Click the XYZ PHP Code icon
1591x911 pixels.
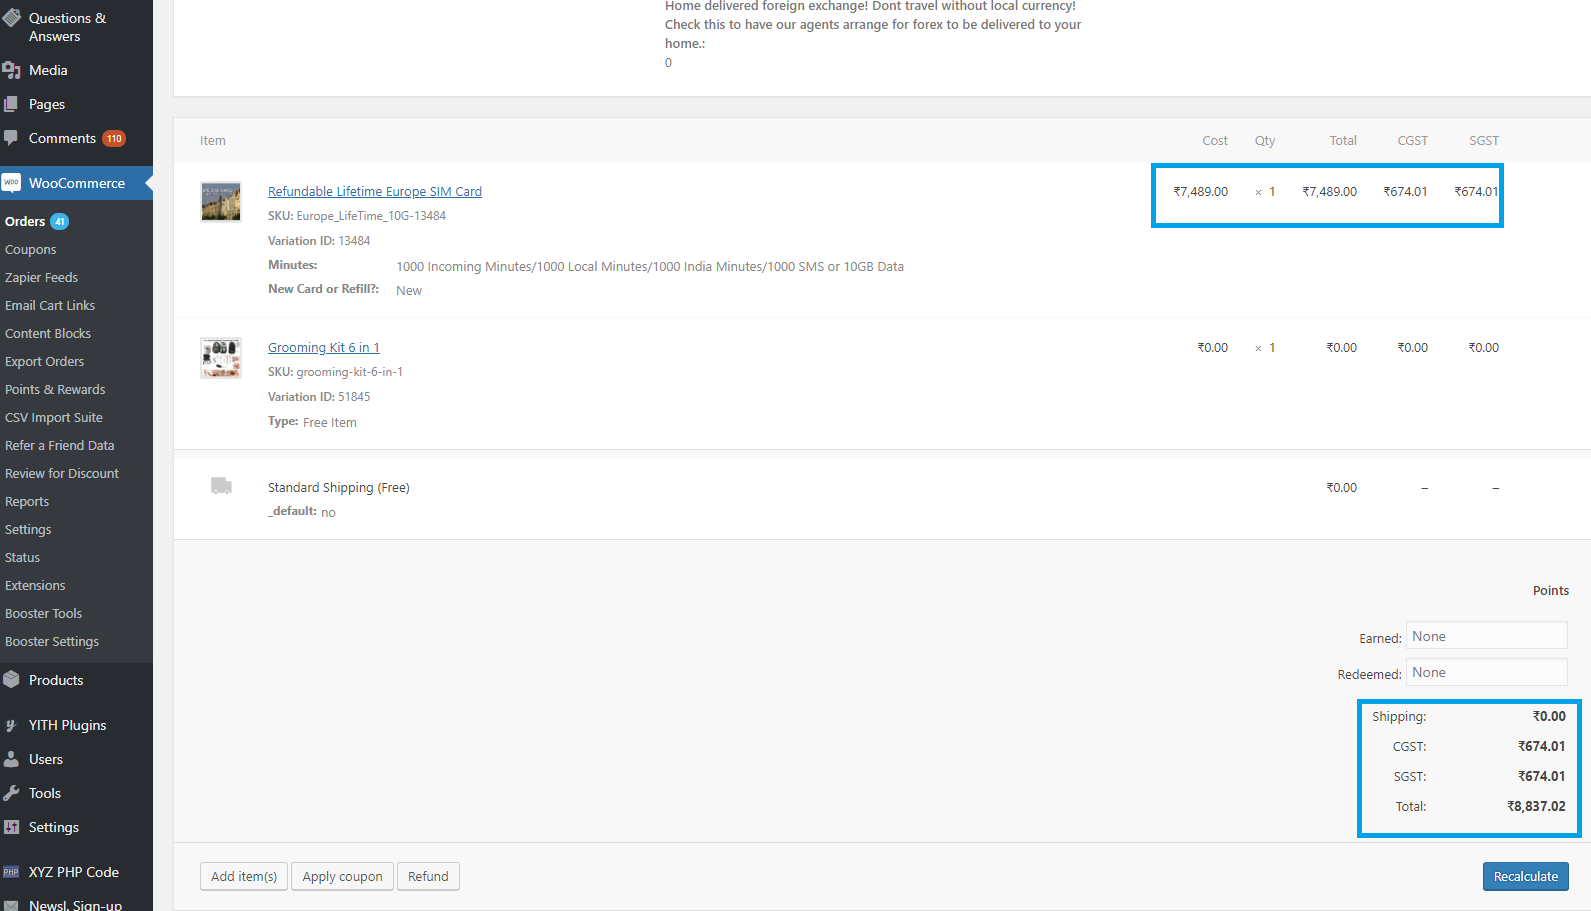(12, 872)
